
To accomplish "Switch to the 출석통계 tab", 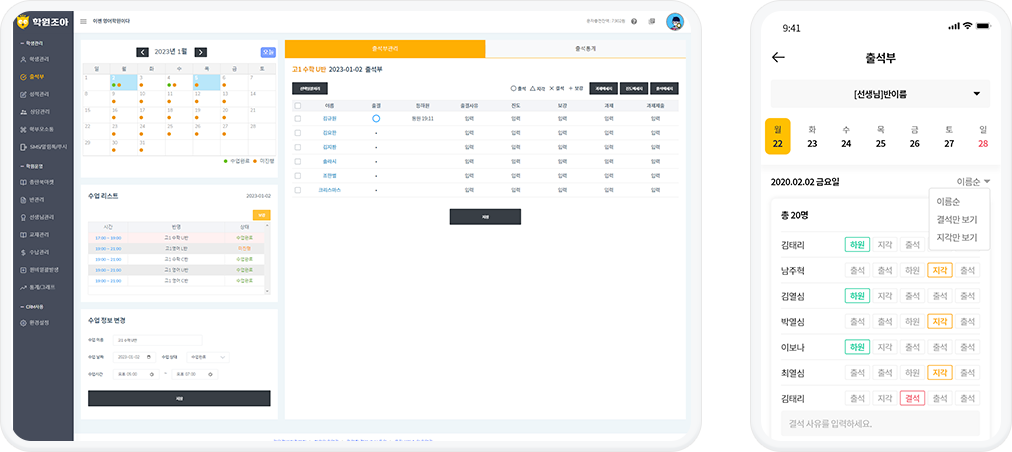I will (585, 48).
